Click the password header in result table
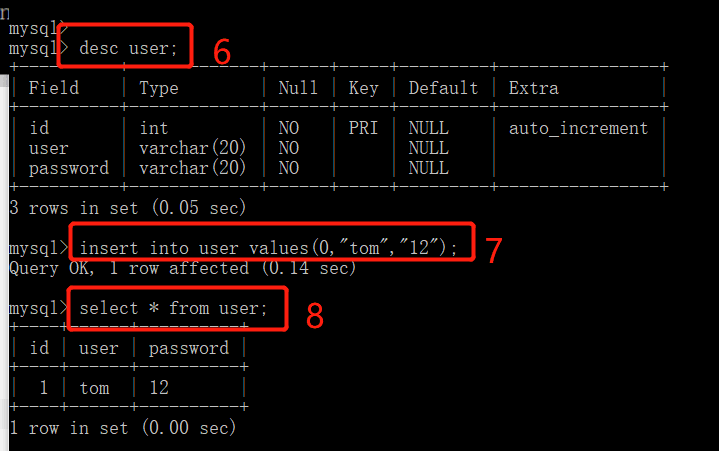This screenshot has width=719, height=451. 188,348
